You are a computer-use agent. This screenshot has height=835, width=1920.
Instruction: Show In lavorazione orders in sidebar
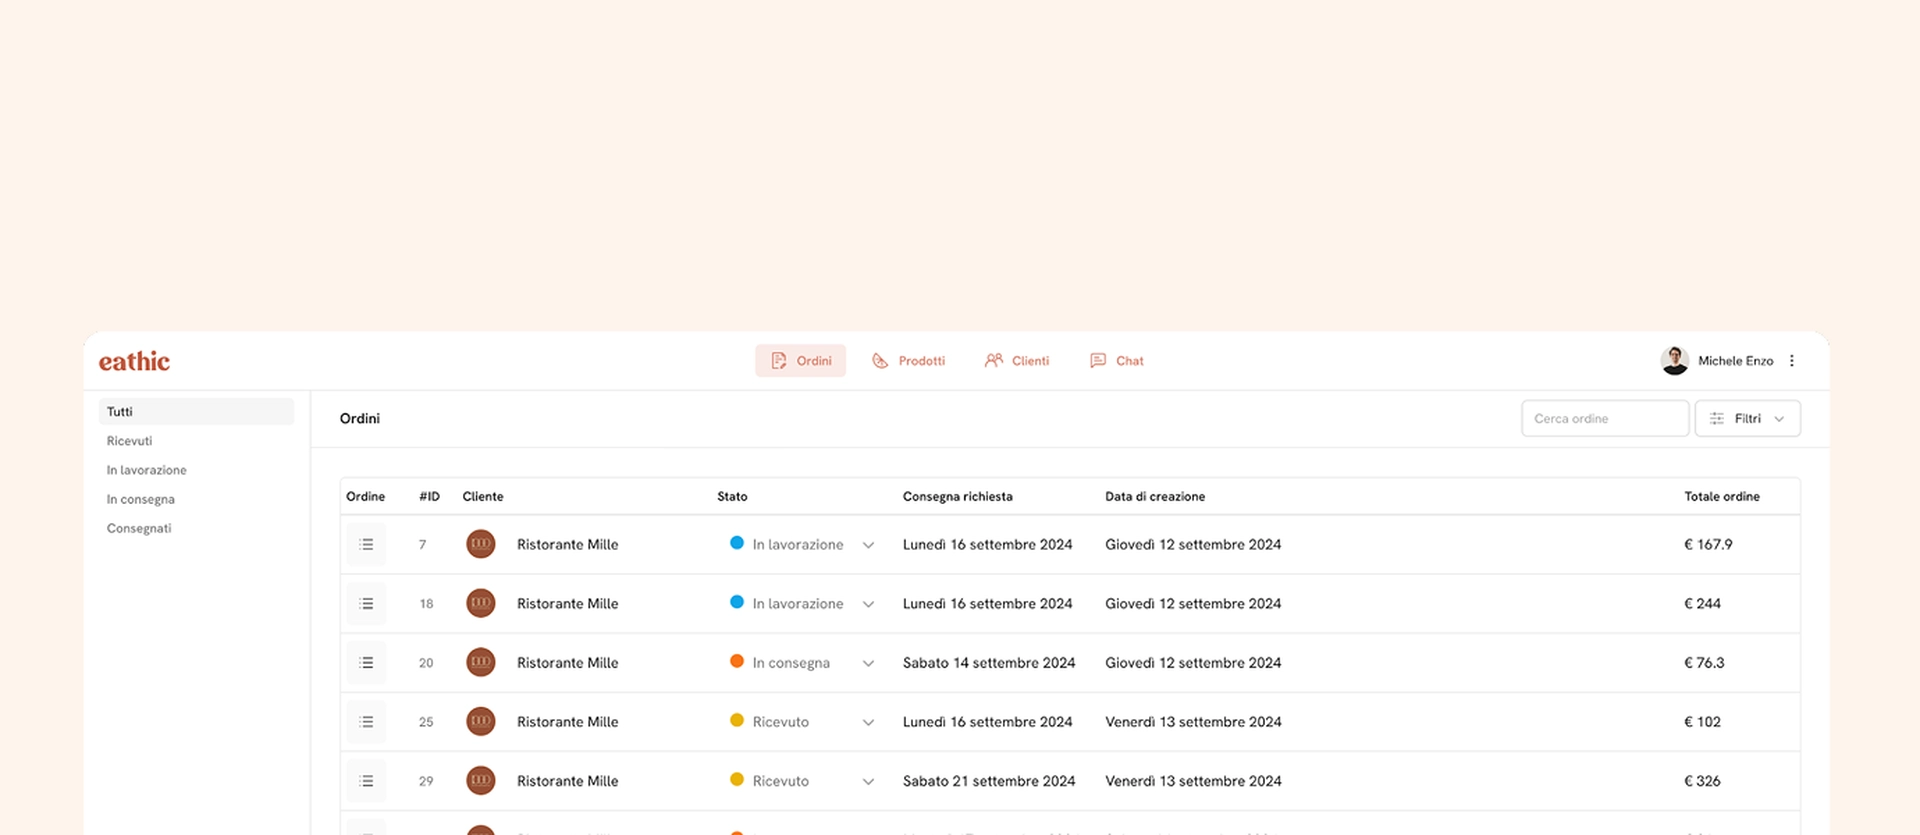pos(147,470)
